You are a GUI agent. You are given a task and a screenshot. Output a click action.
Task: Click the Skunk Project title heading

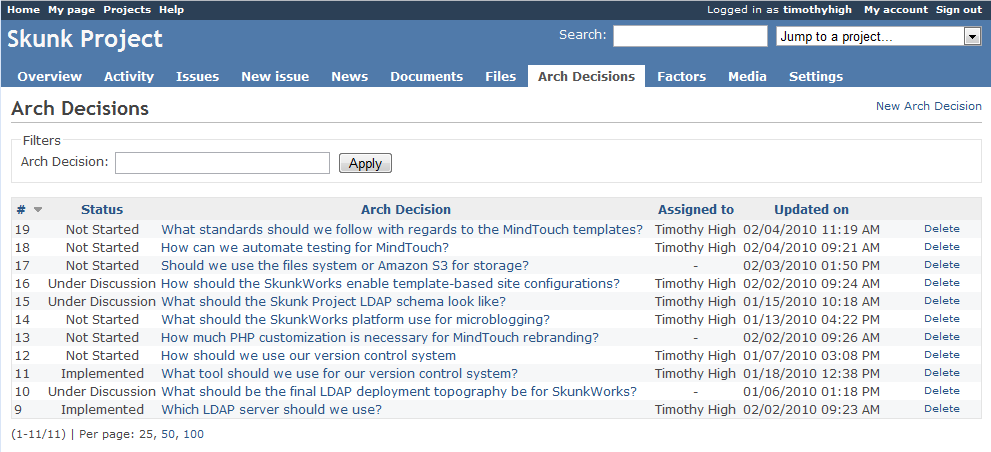(x=85, y=39)
